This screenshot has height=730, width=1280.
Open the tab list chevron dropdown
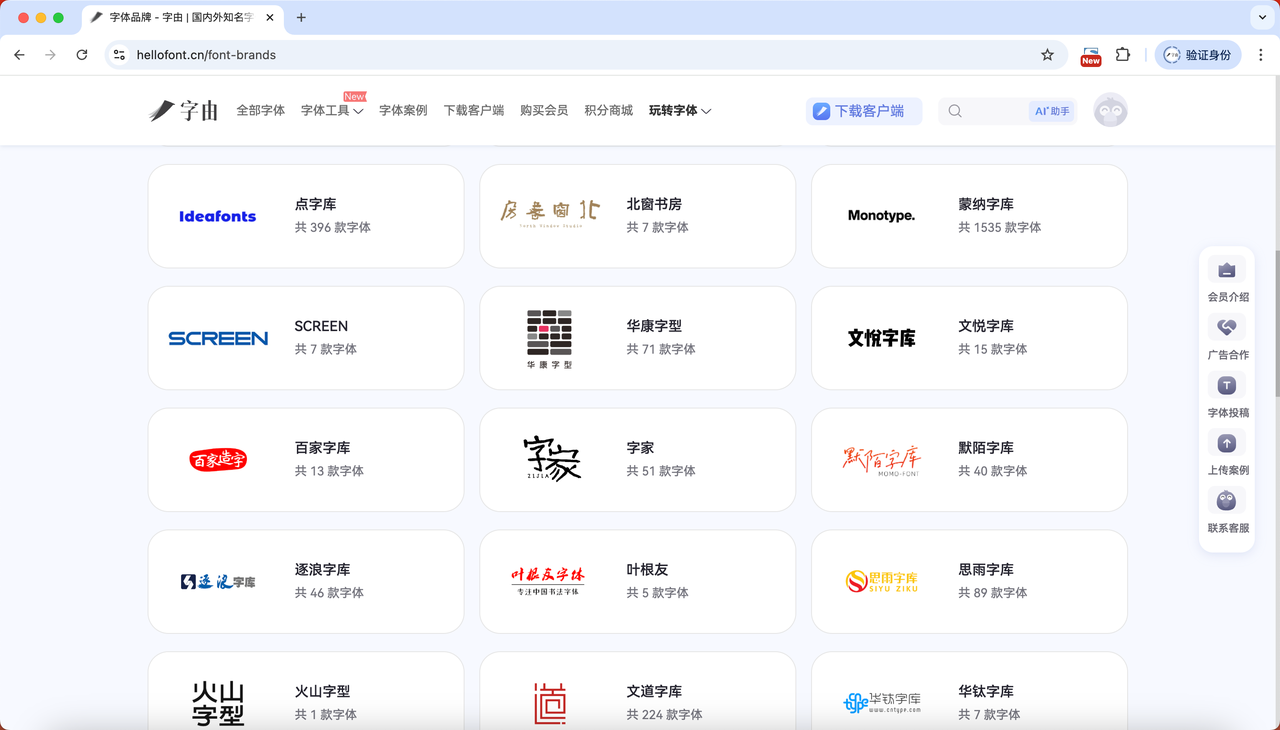coord(1262,17)
